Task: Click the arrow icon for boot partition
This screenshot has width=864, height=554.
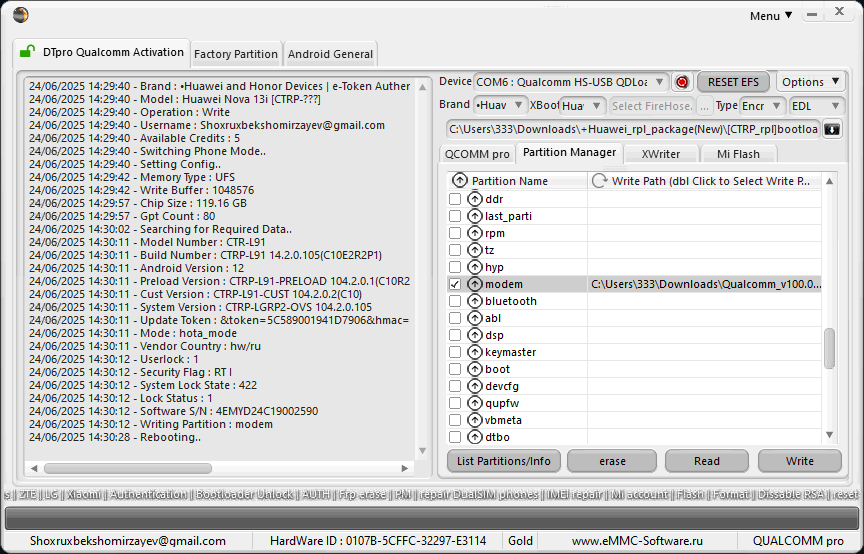Action: (474, 369)
